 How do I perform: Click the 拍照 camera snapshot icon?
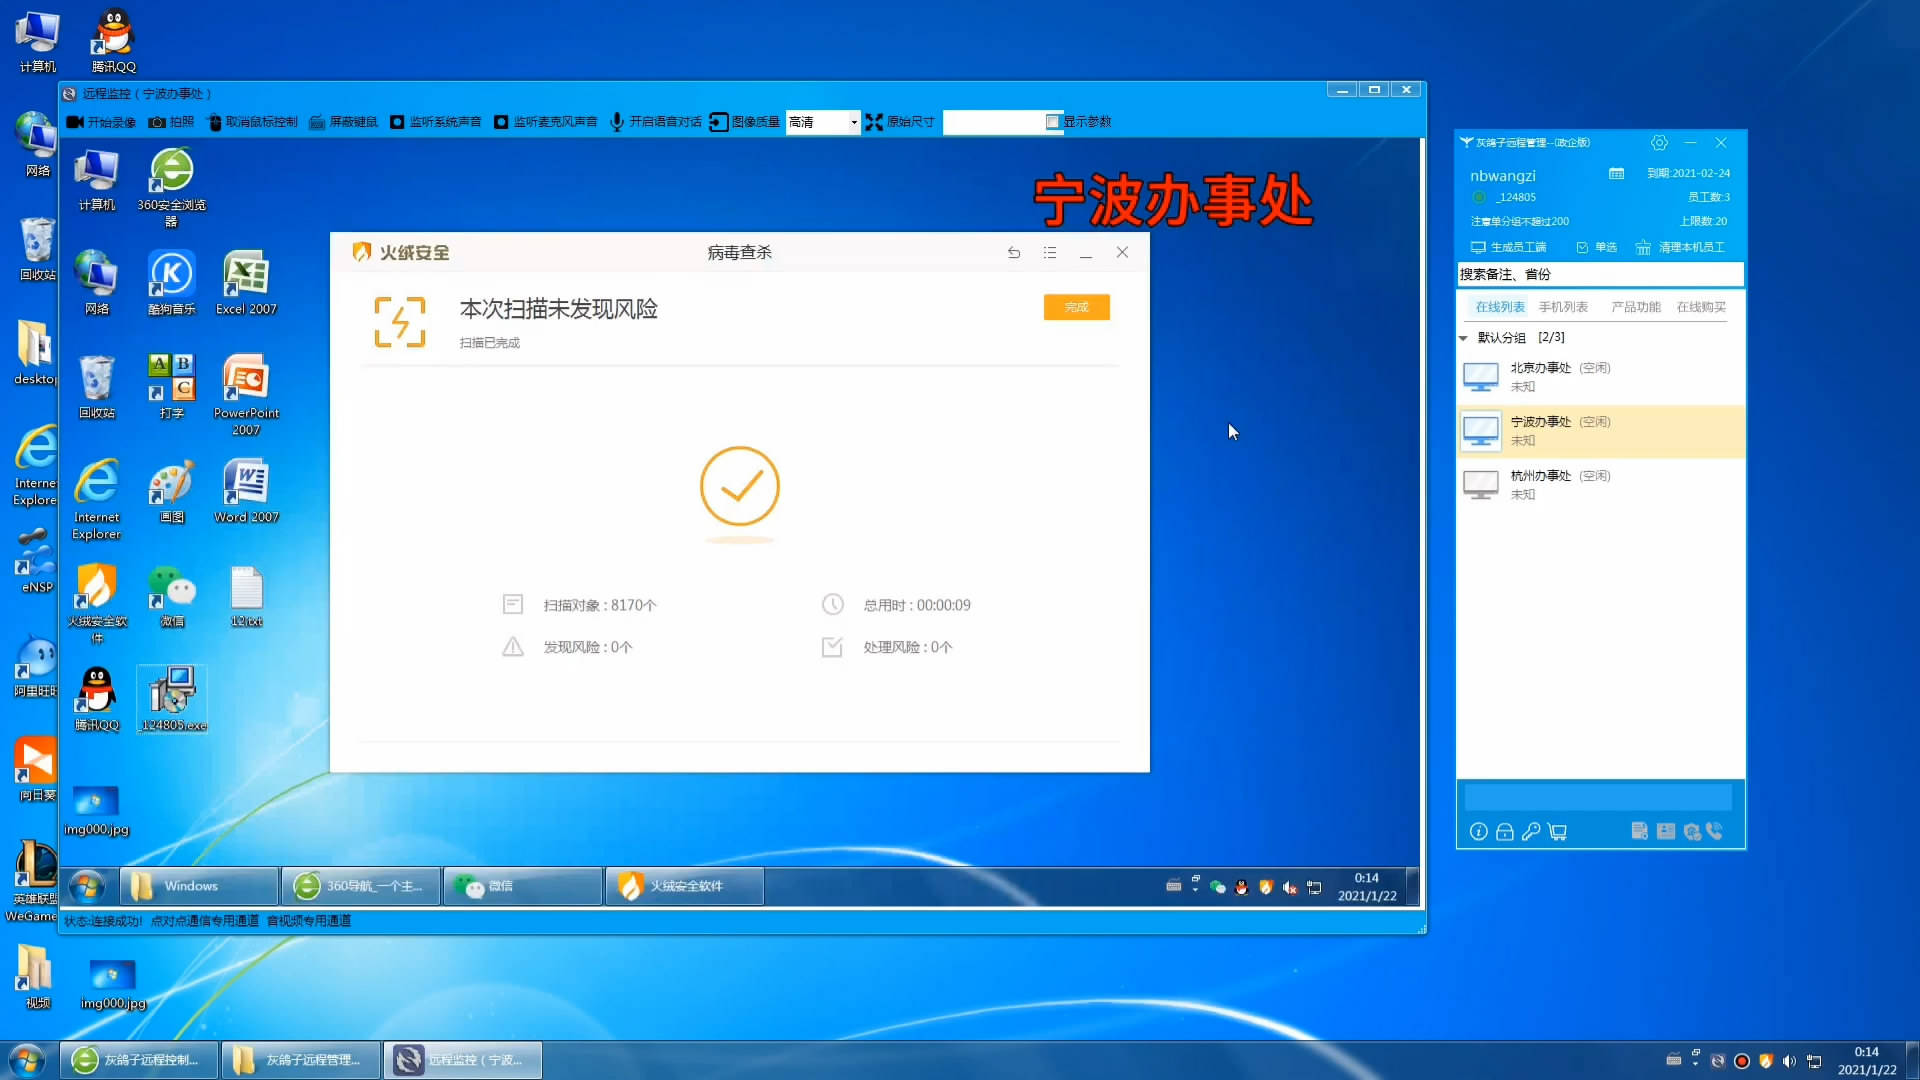click(157, 122)
